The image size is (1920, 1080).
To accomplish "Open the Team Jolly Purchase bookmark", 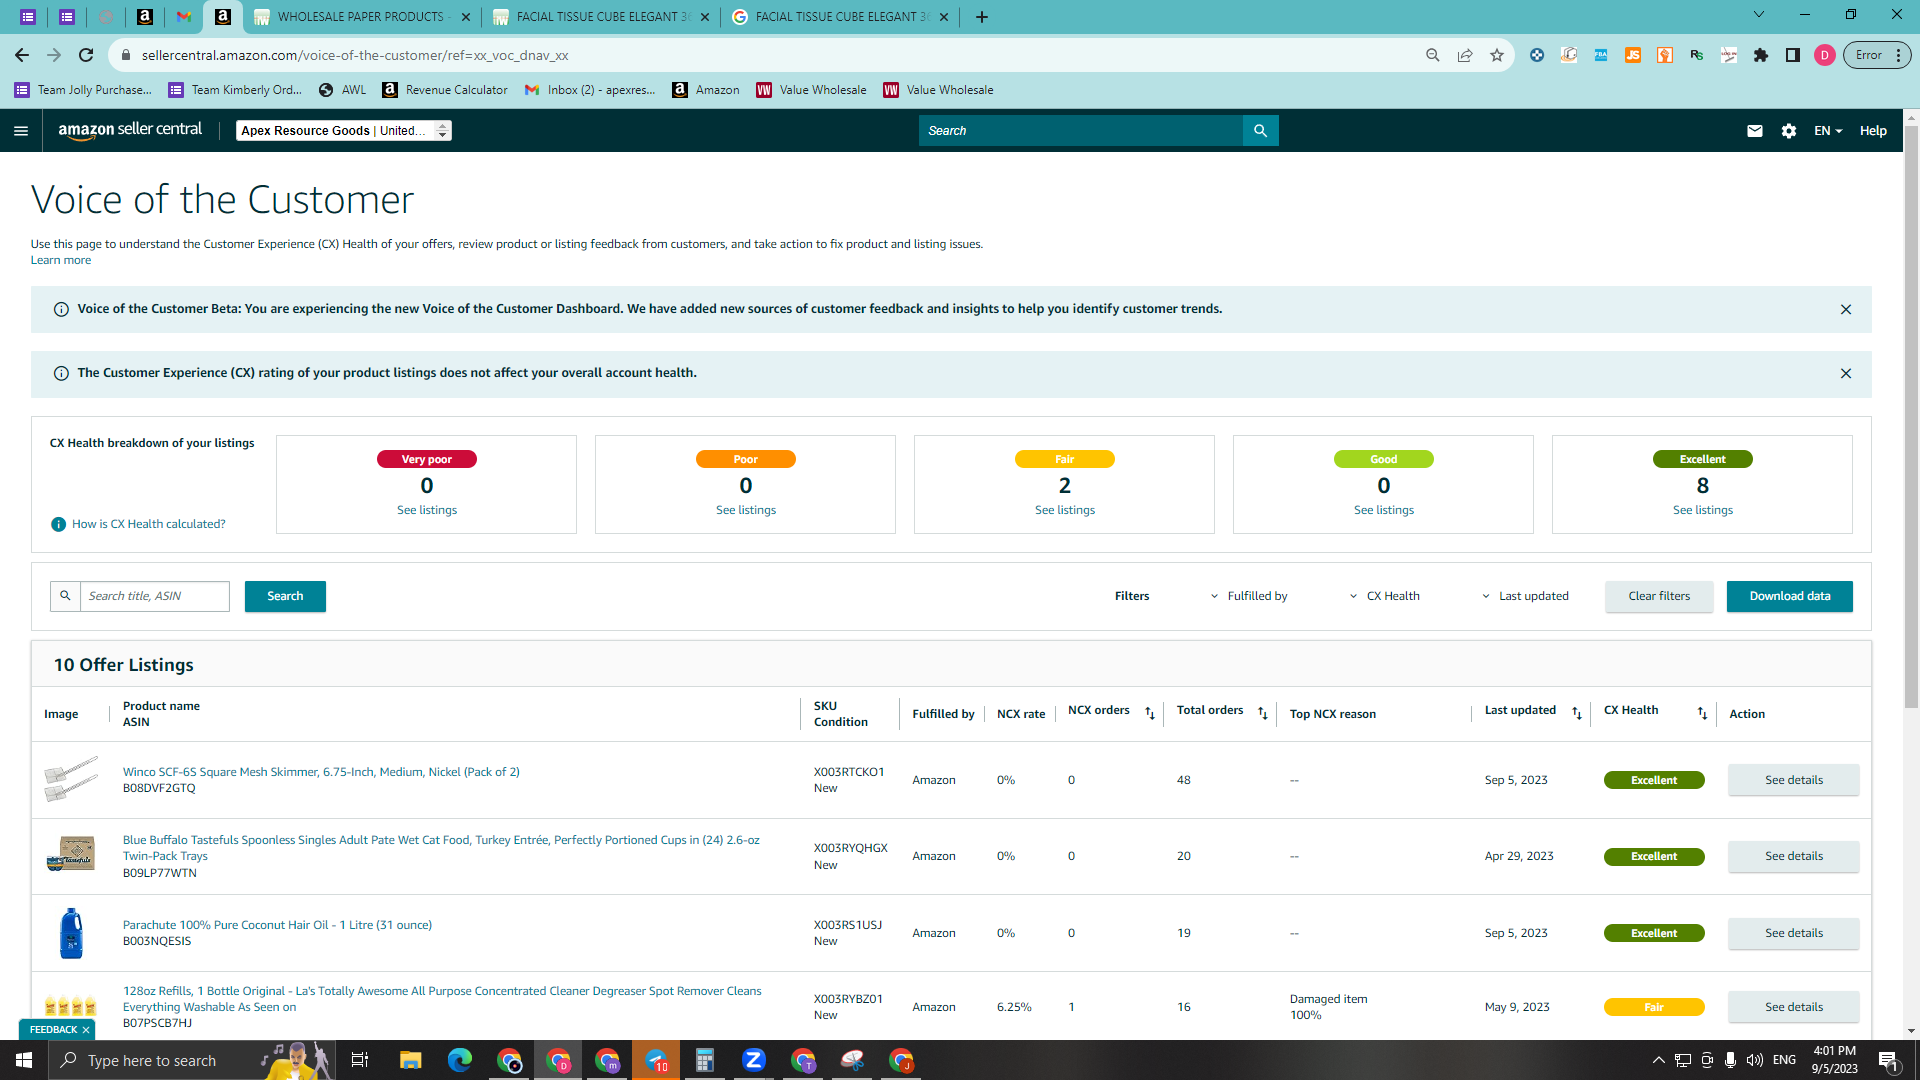I will [x=83, y=90].
